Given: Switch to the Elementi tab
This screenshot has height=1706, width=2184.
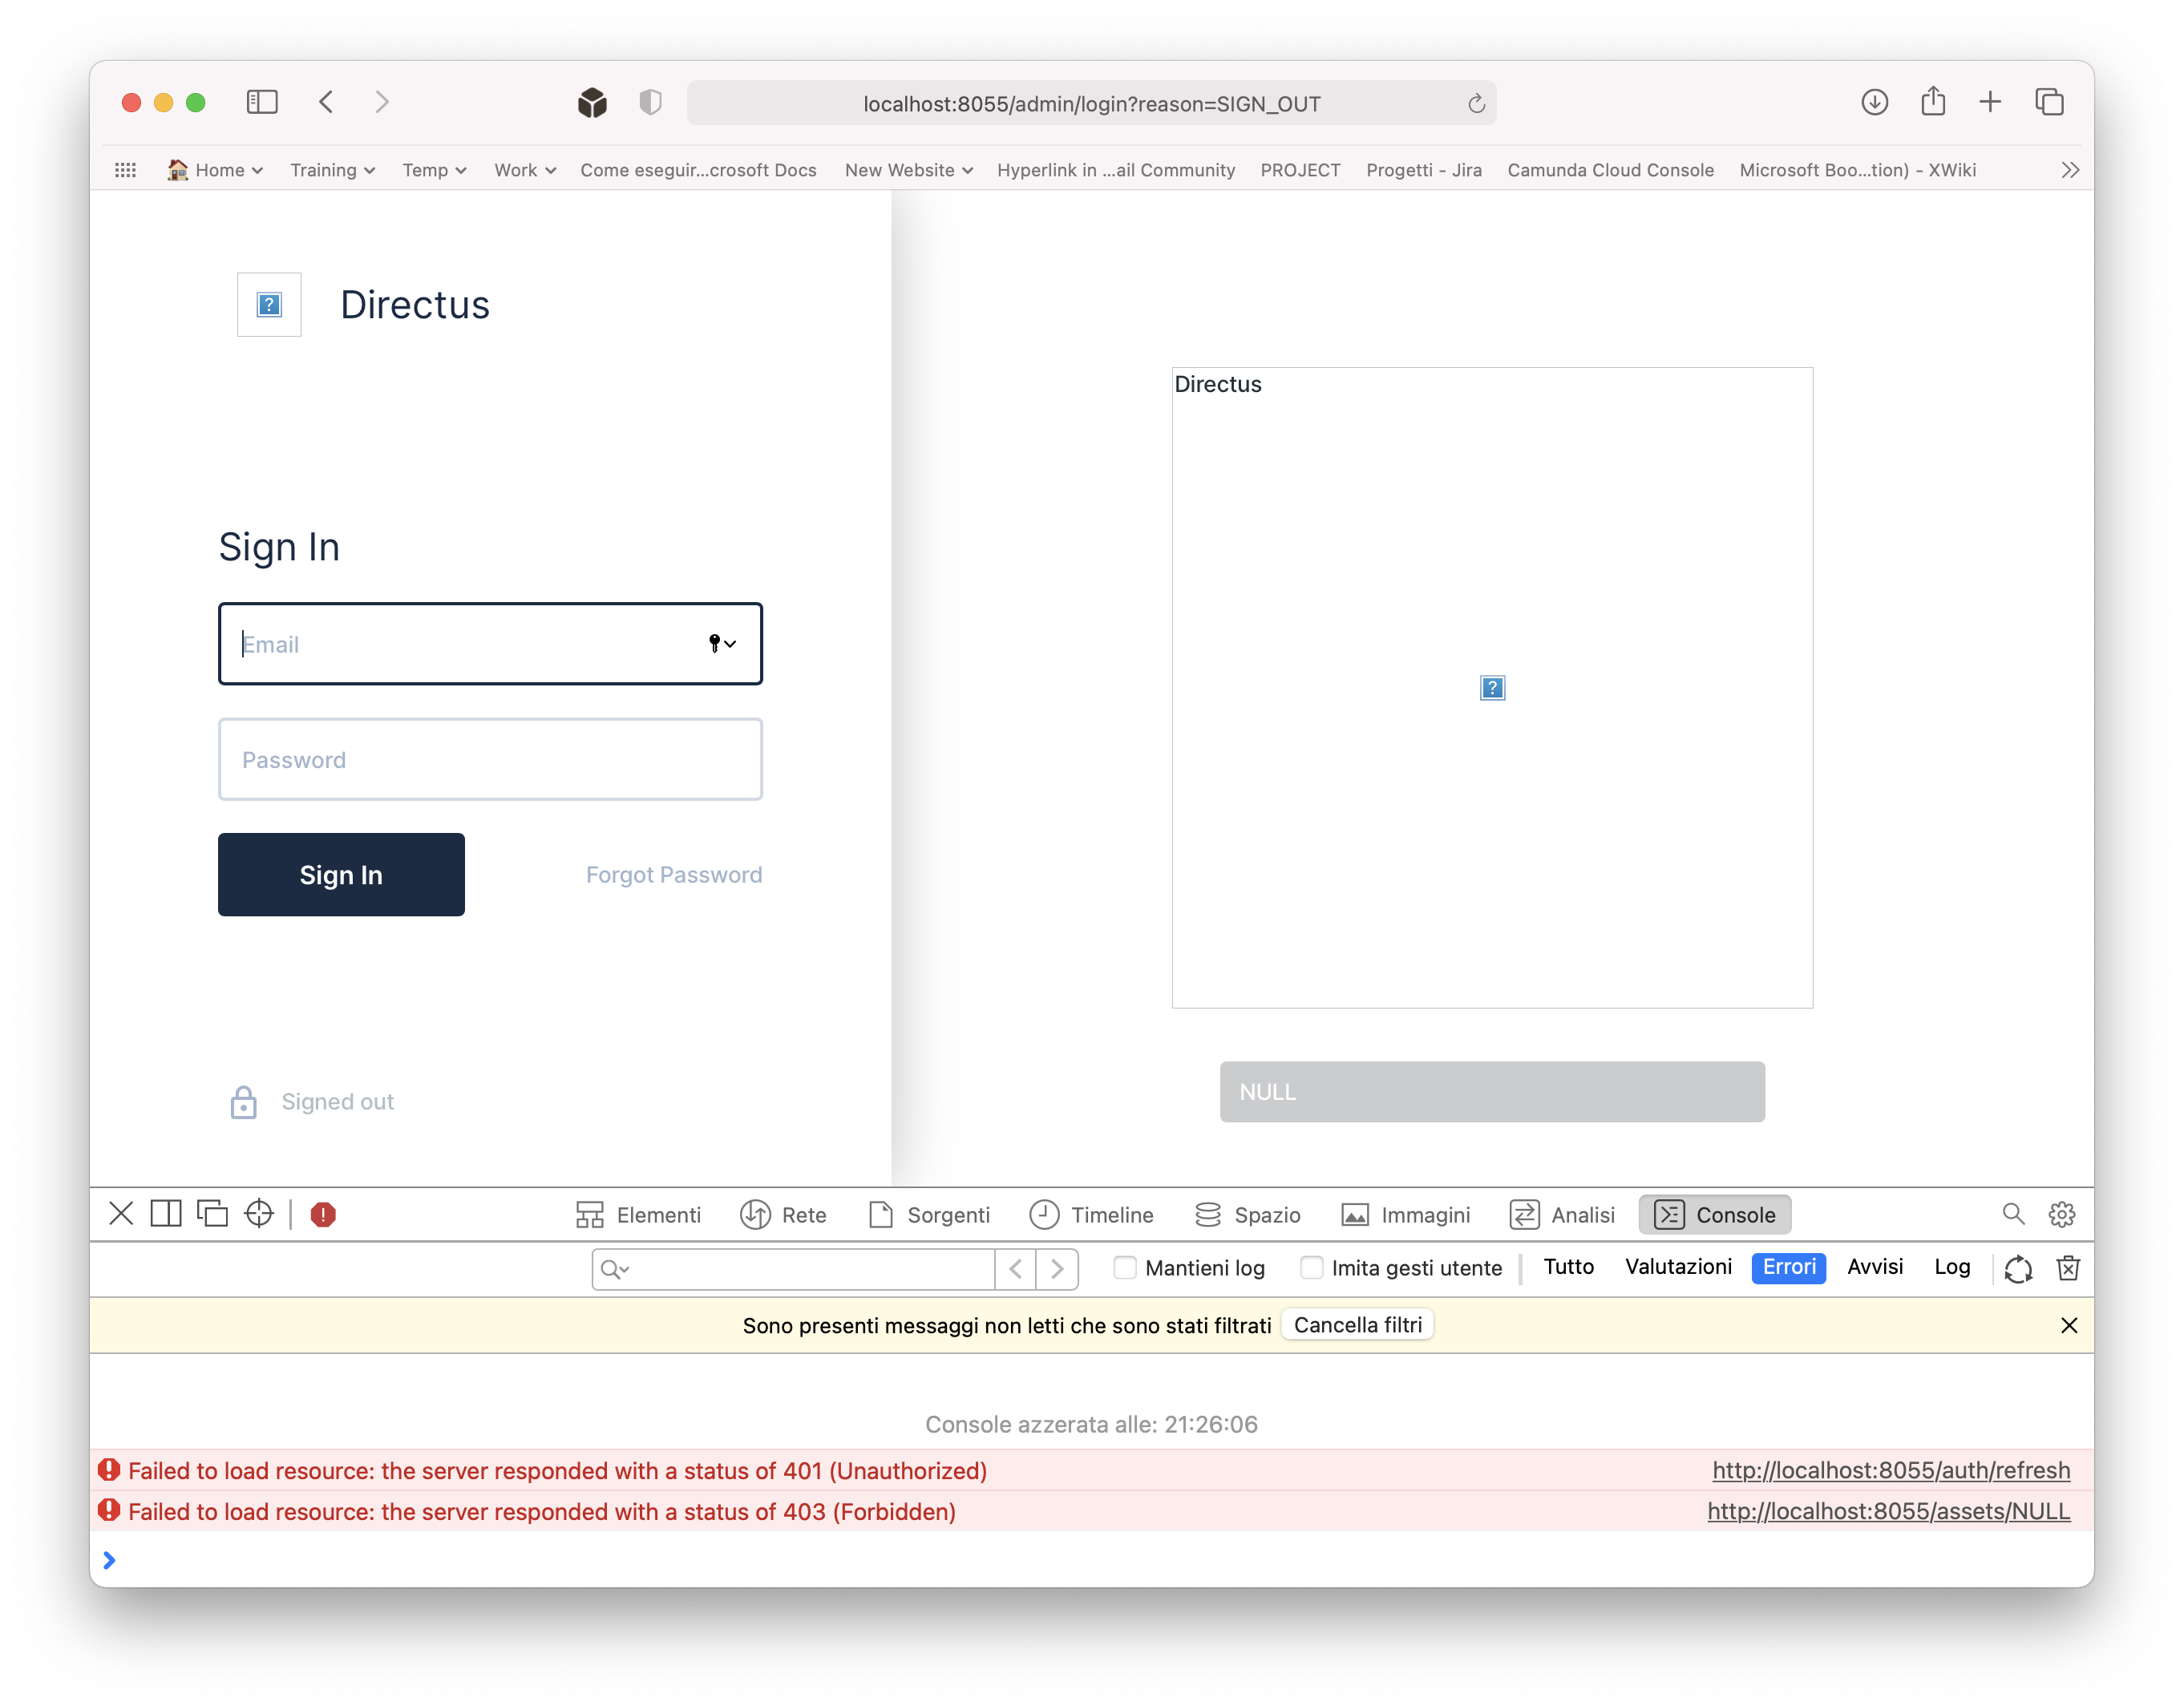Looking at the screenshot, I should [639, 1214].
